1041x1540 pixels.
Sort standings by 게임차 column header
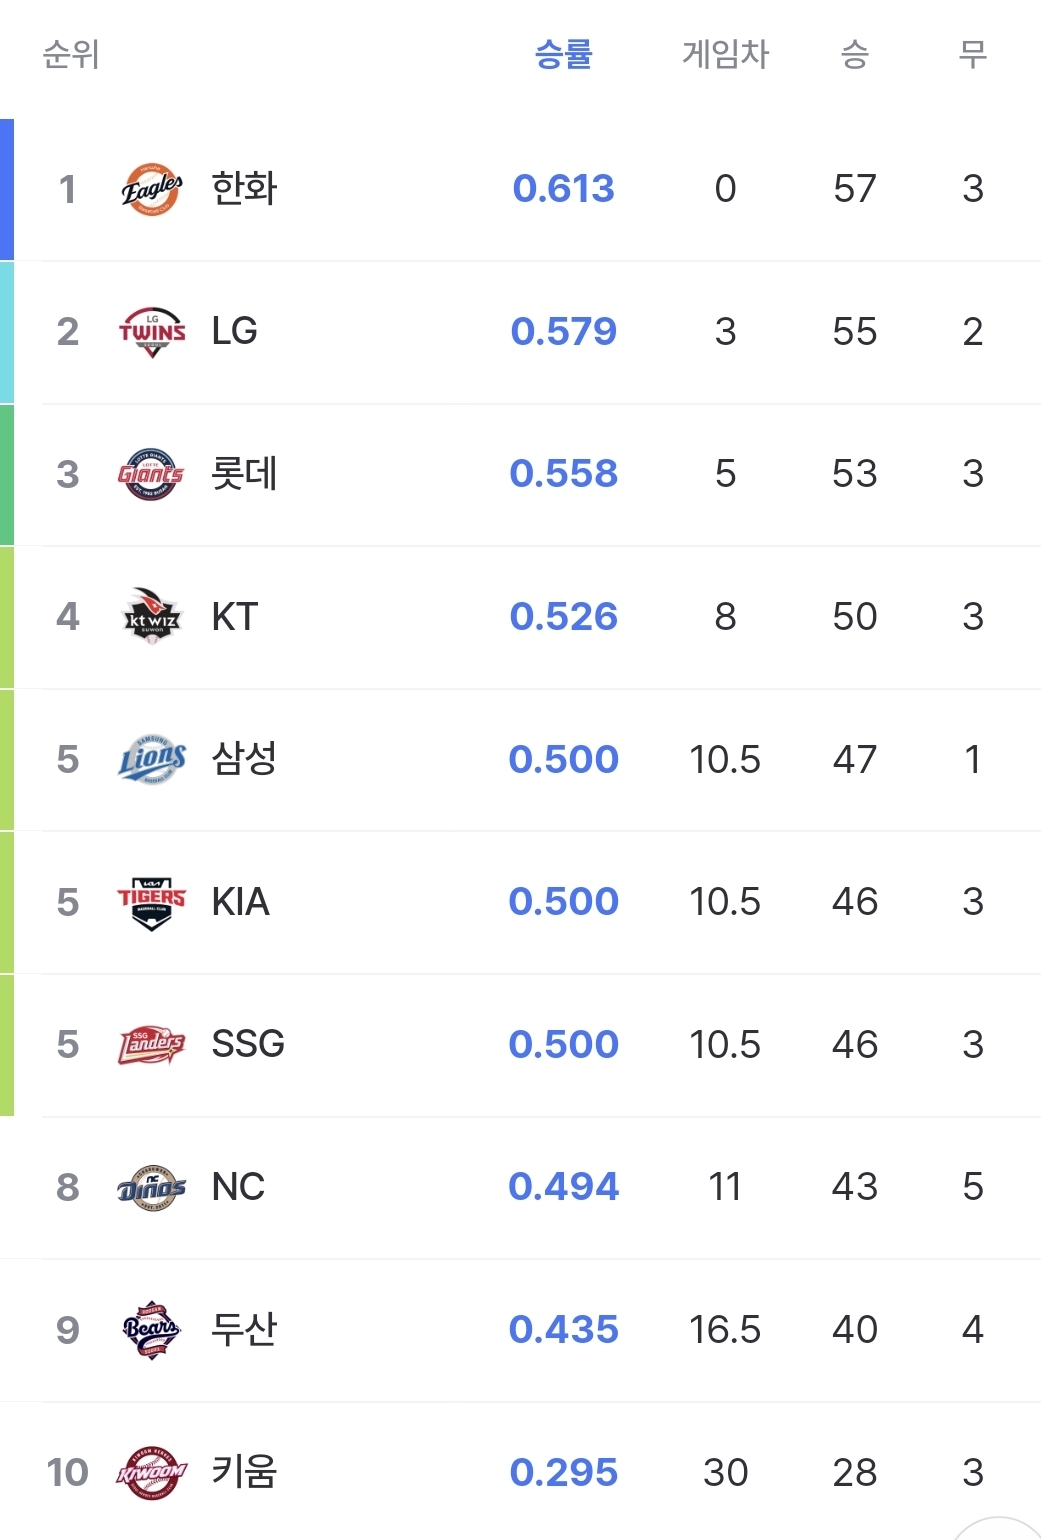726,54
